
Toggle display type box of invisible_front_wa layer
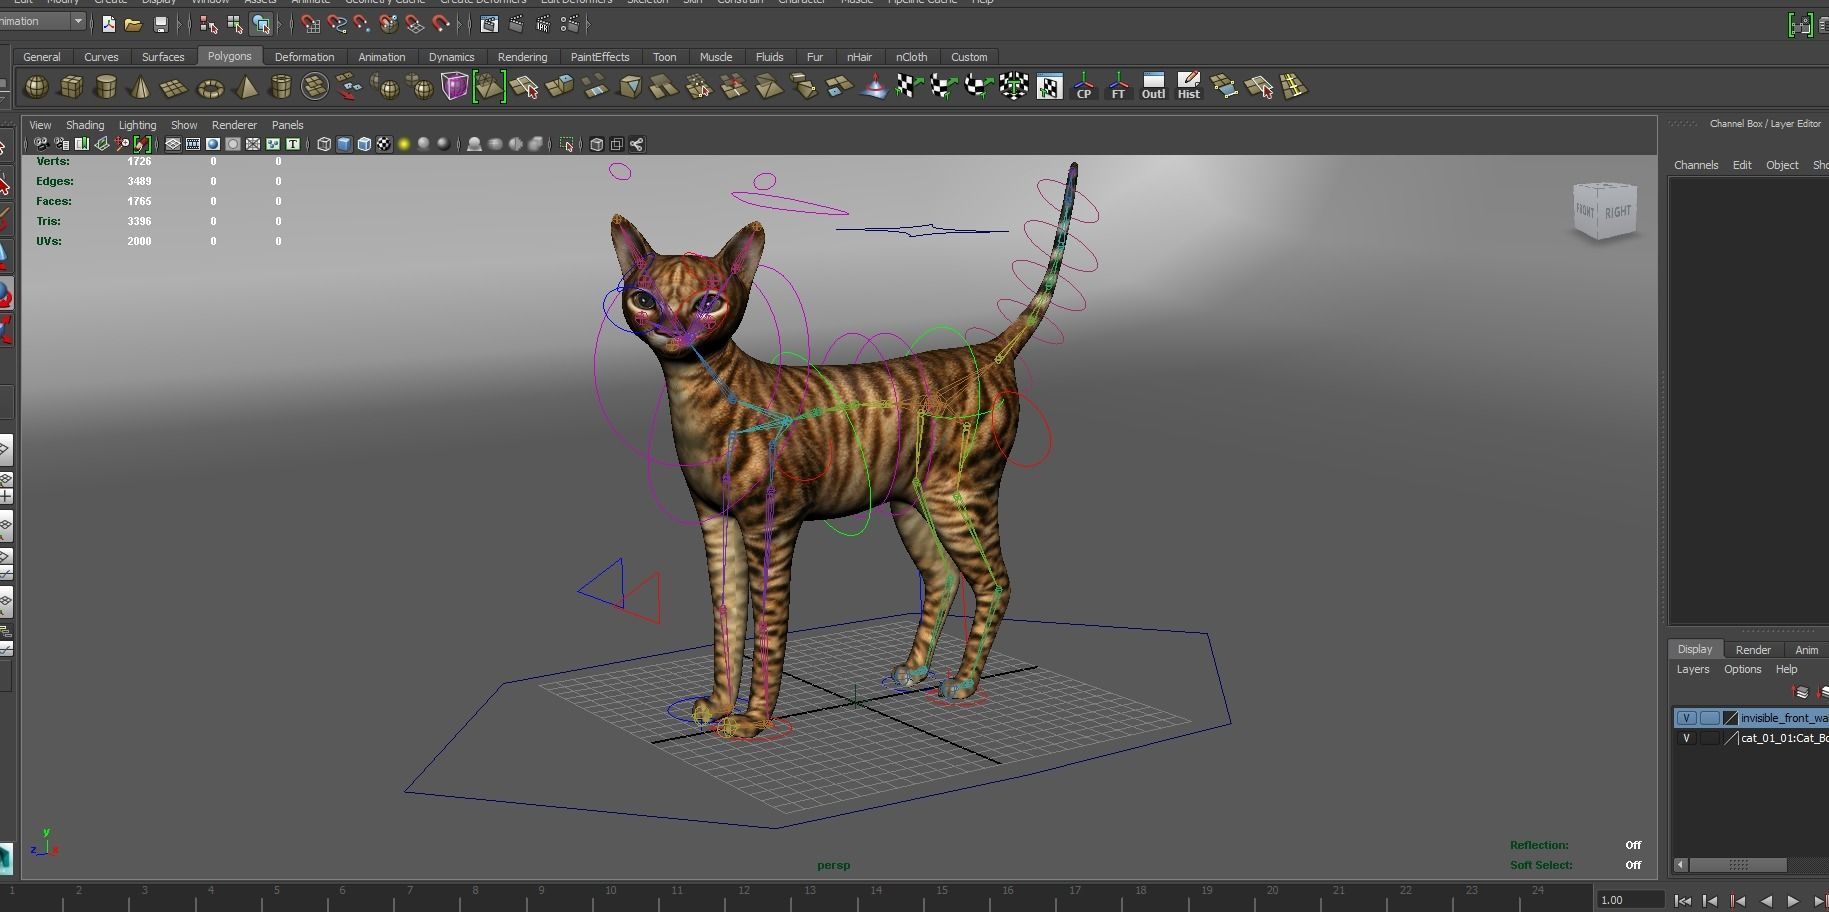1709,718
